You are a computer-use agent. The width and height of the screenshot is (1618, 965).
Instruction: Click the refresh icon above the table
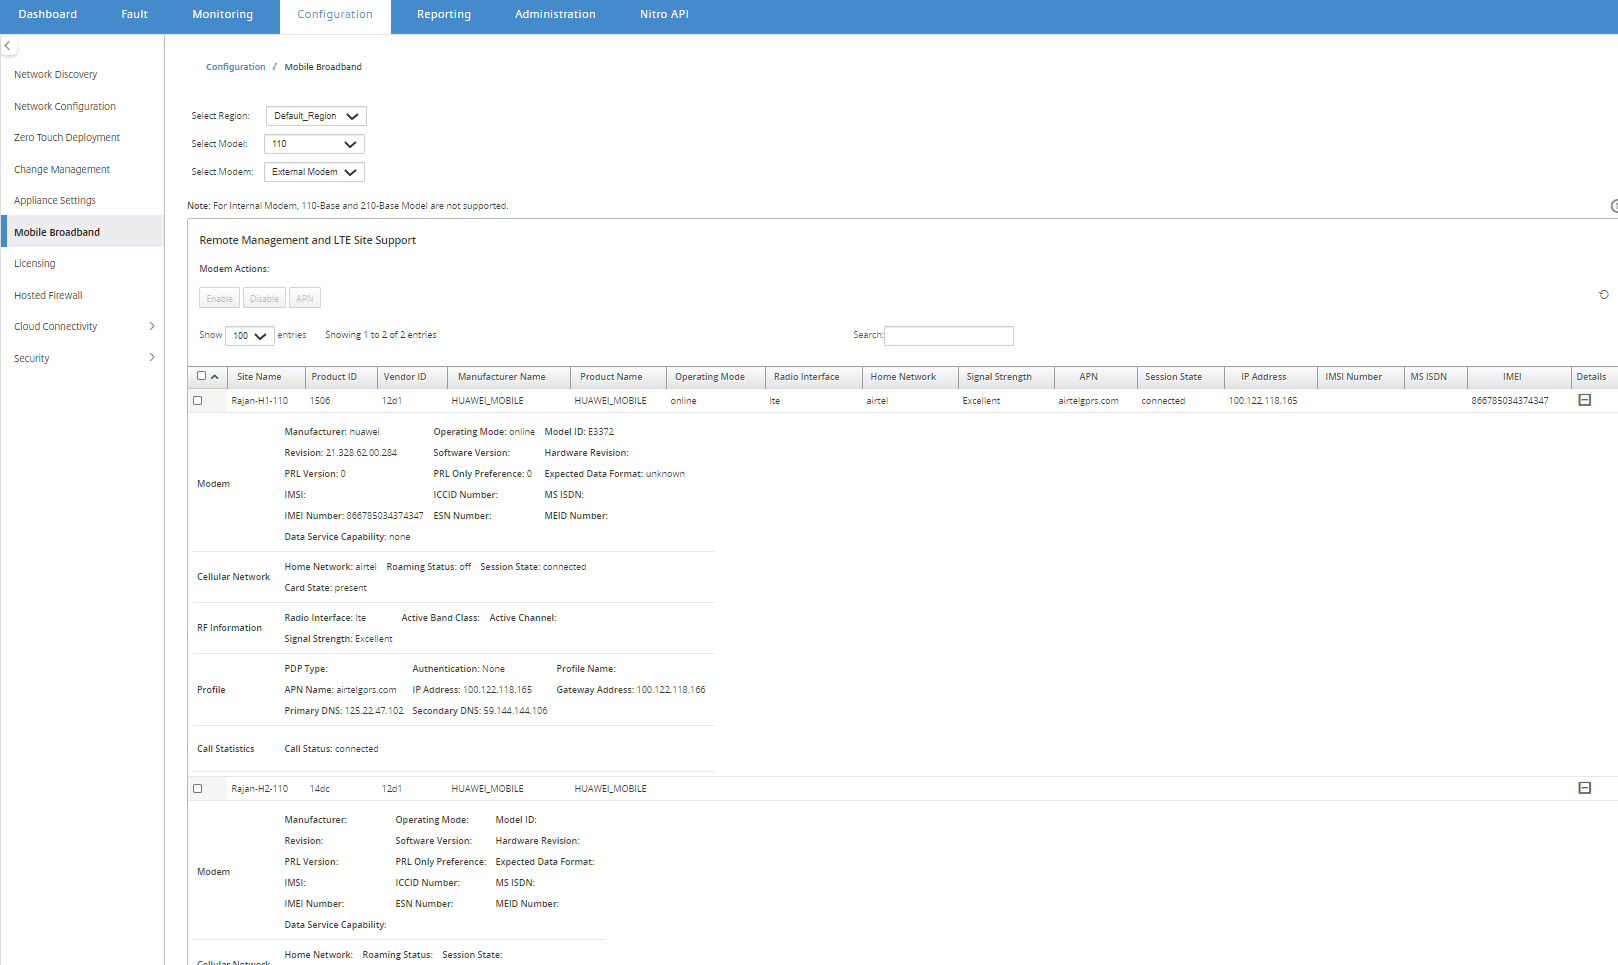pyautogui.click(x=1604, y=295)
